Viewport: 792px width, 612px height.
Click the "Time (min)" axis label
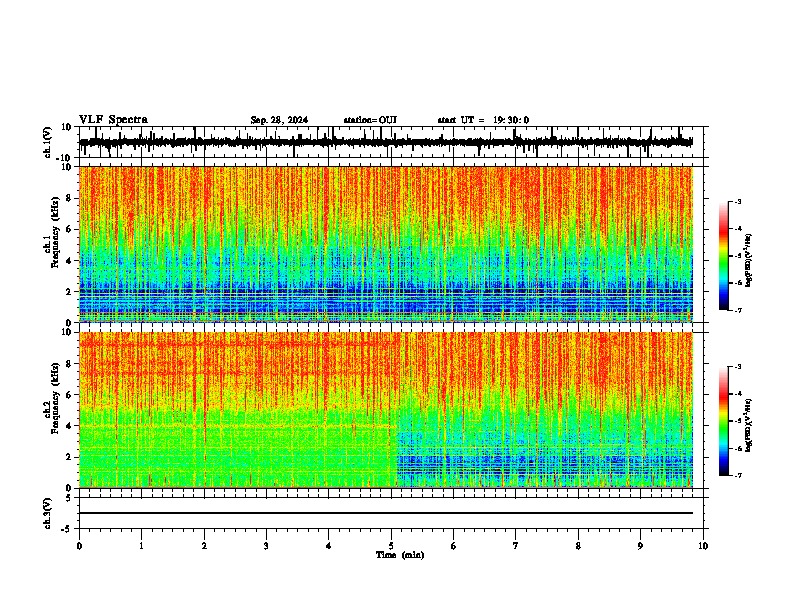tap(400, 555)
